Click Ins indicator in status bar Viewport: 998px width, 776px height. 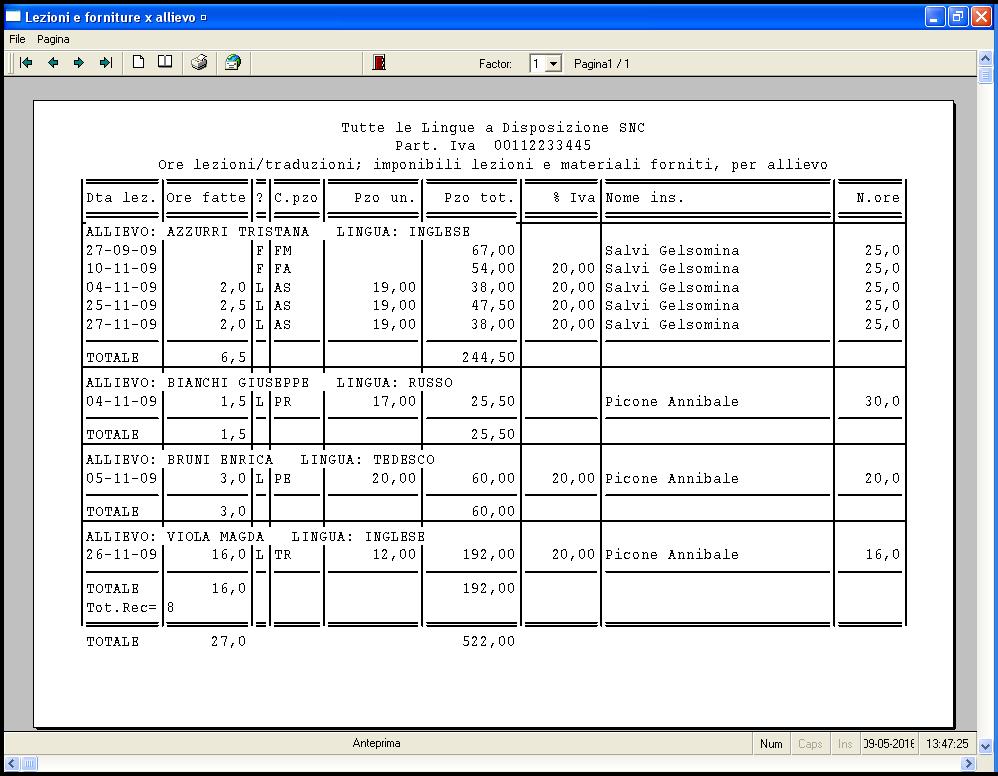pos(845,744)
